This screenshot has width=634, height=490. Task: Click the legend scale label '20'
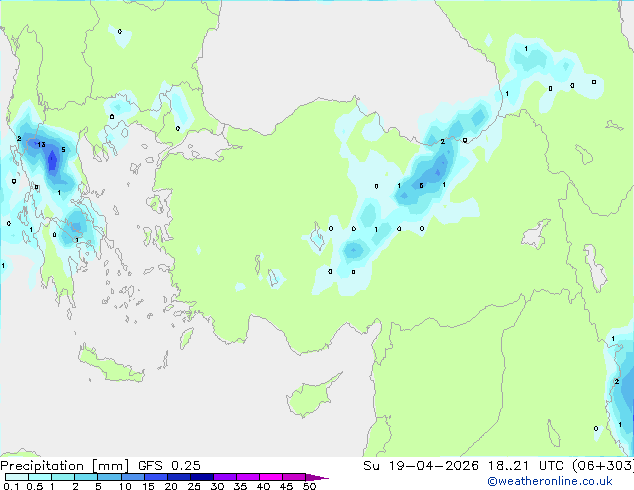(x=171, y=486)
